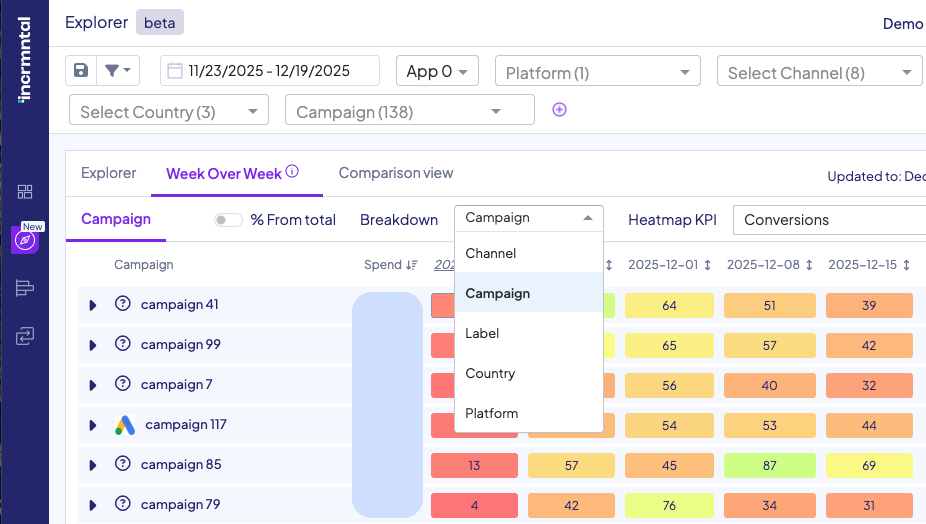The width and height of the screenshot is (926, 524).
Task: Toggle the % From total switch
Action: click(x=228, y=220)
